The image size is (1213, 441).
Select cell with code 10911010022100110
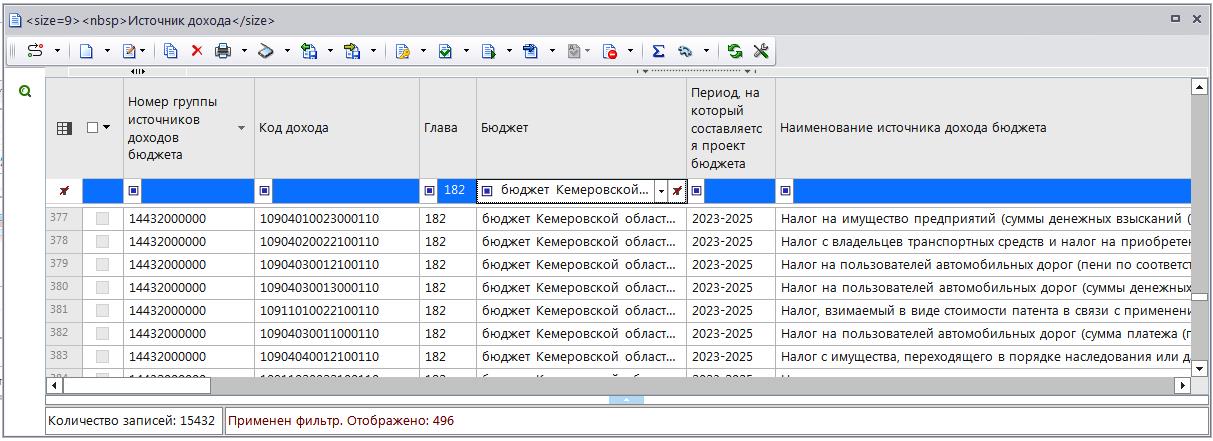337,310
